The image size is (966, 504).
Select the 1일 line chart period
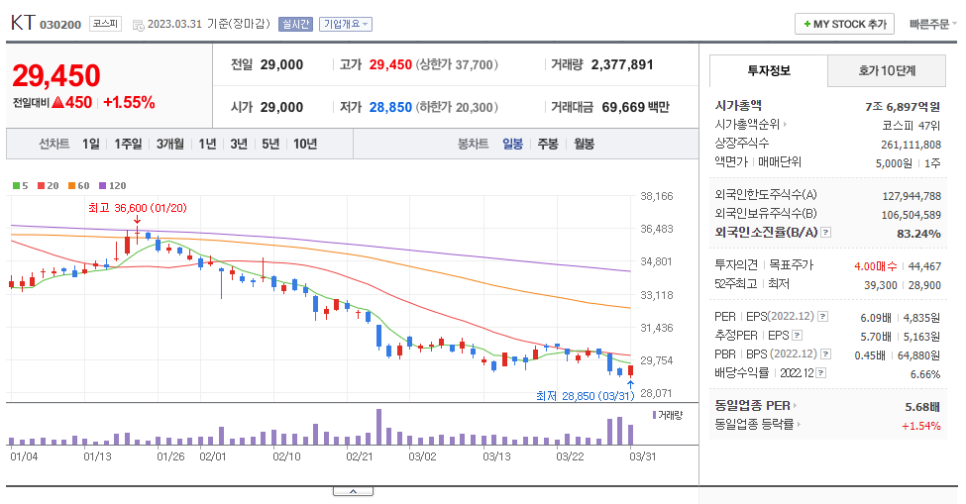91,144
